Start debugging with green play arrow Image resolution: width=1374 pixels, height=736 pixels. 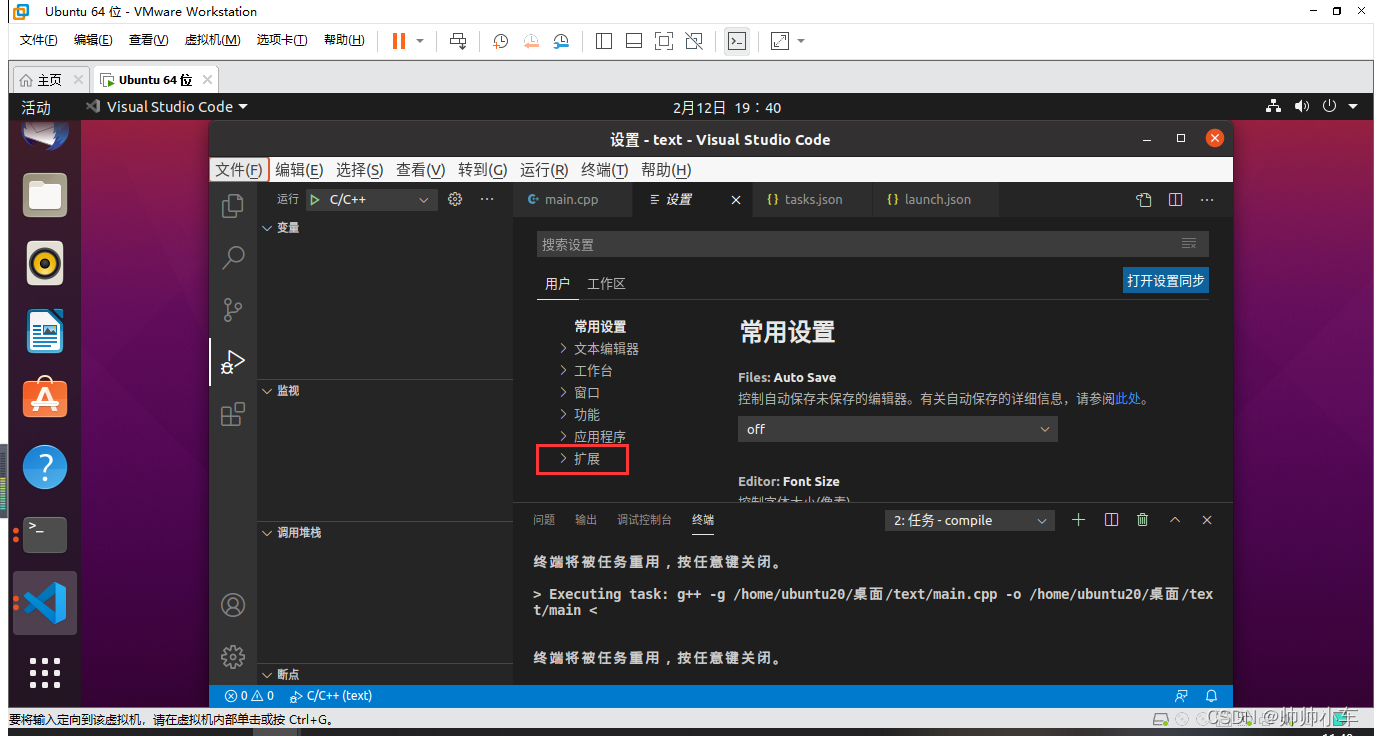point(315,200)
